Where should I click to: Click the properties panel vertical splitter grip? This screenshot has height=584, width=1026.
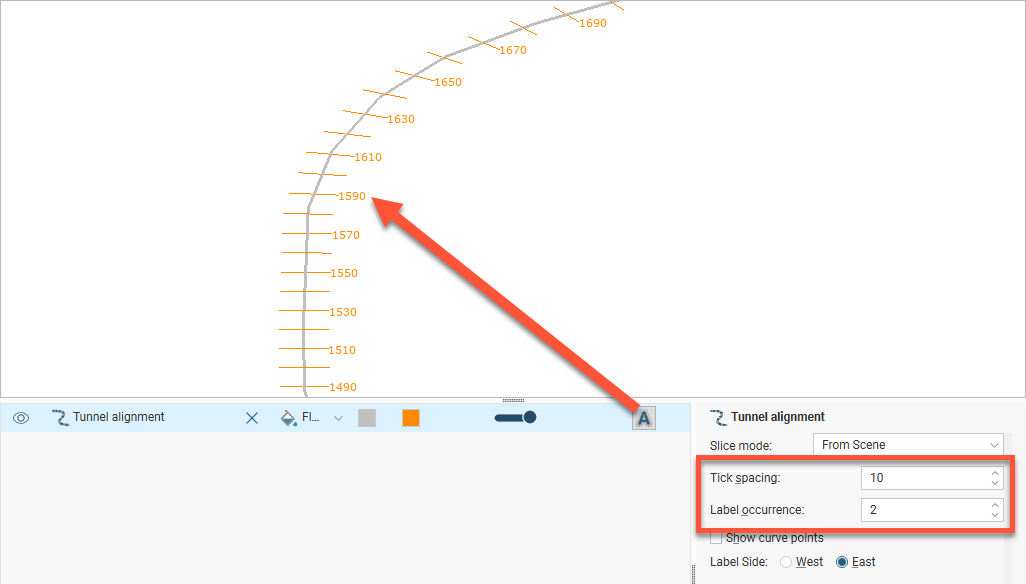point(693,574)
